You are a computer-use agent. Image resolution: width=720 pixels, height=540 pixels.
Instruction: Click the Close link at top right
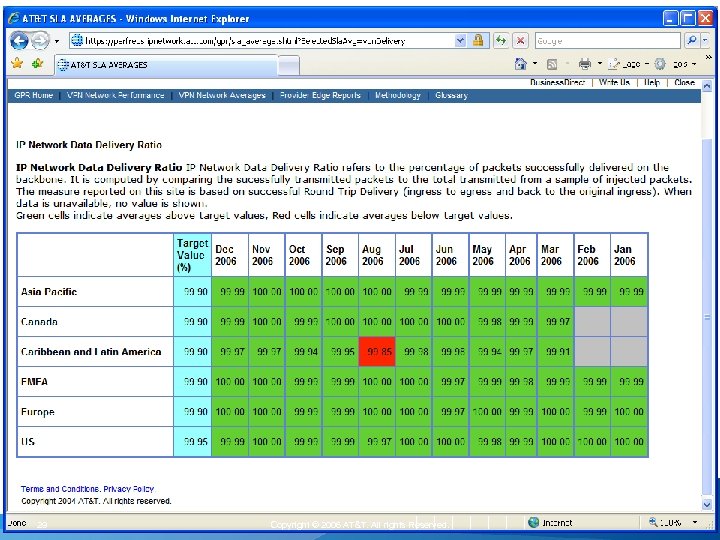point(684,82)
